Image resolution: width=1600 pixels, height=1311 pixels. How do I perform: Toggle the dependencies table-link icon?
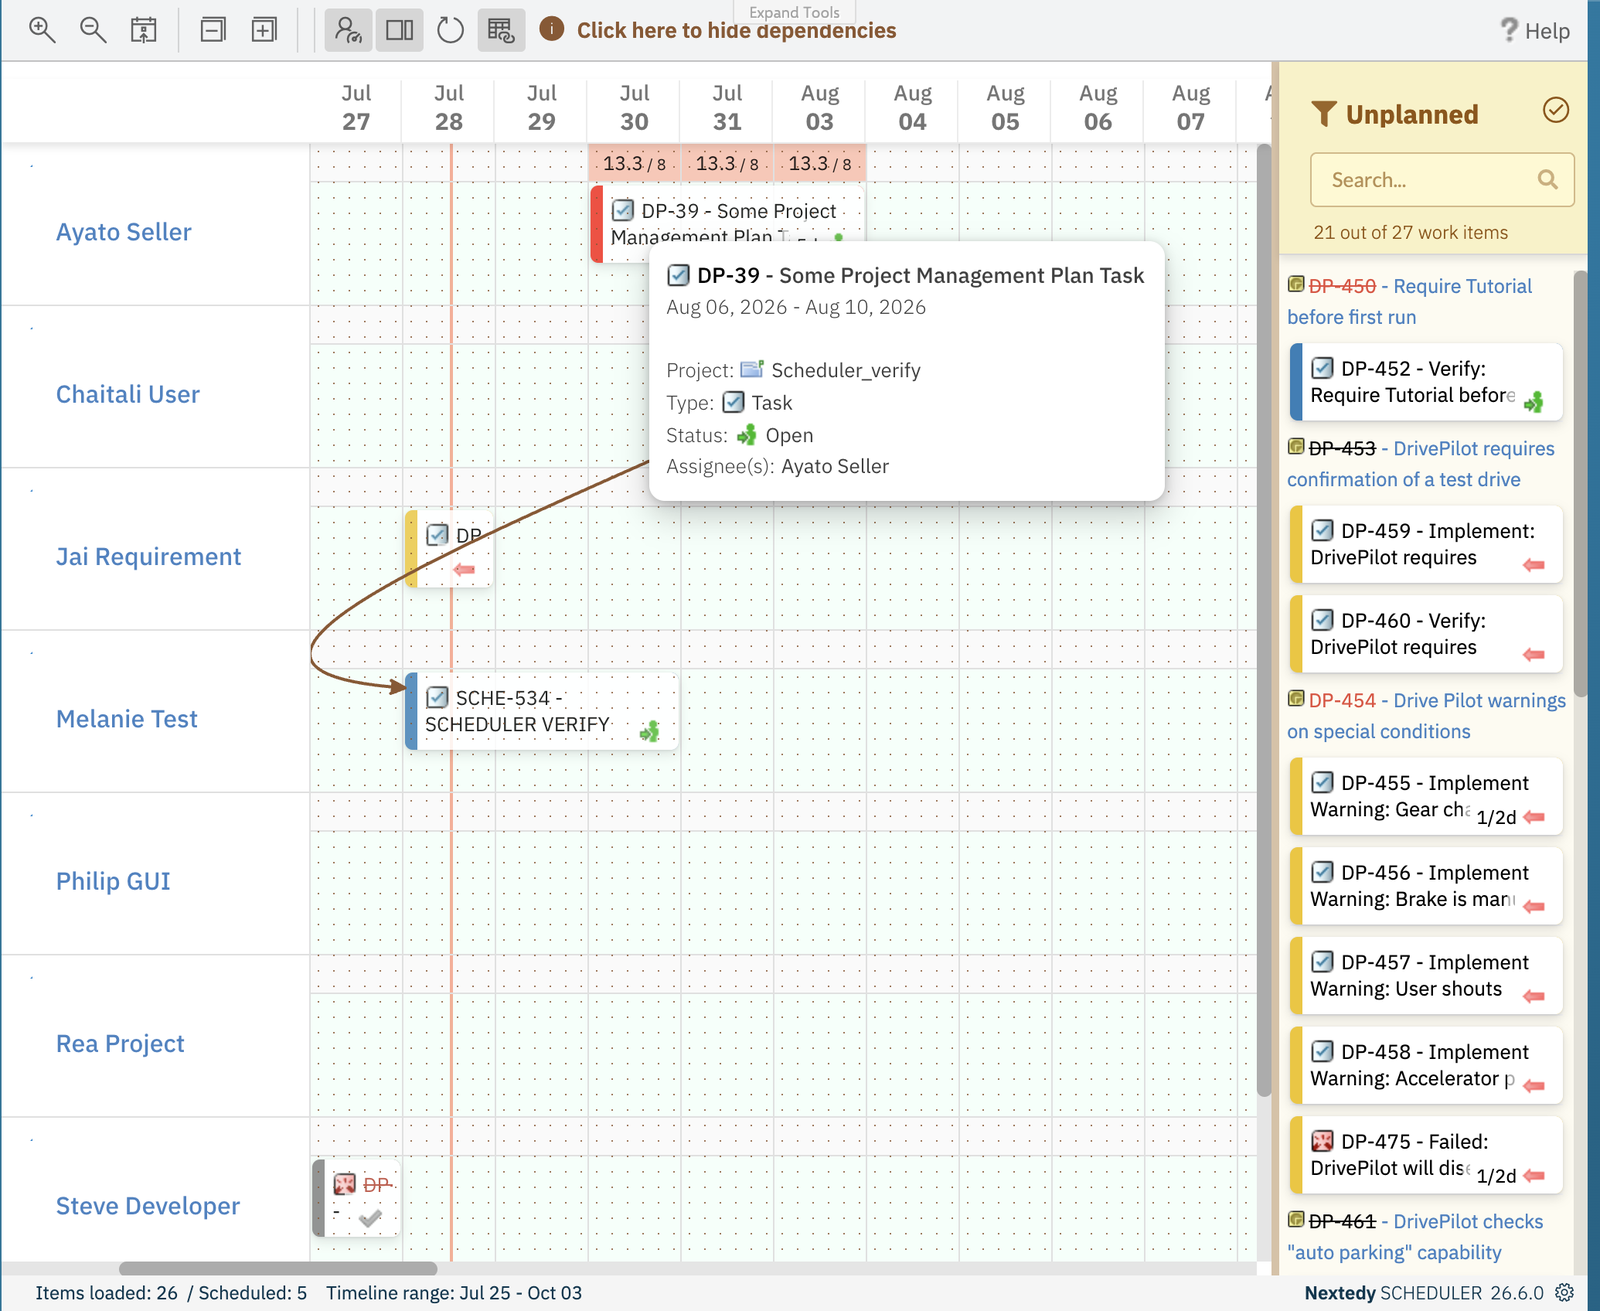pos(501,30)
